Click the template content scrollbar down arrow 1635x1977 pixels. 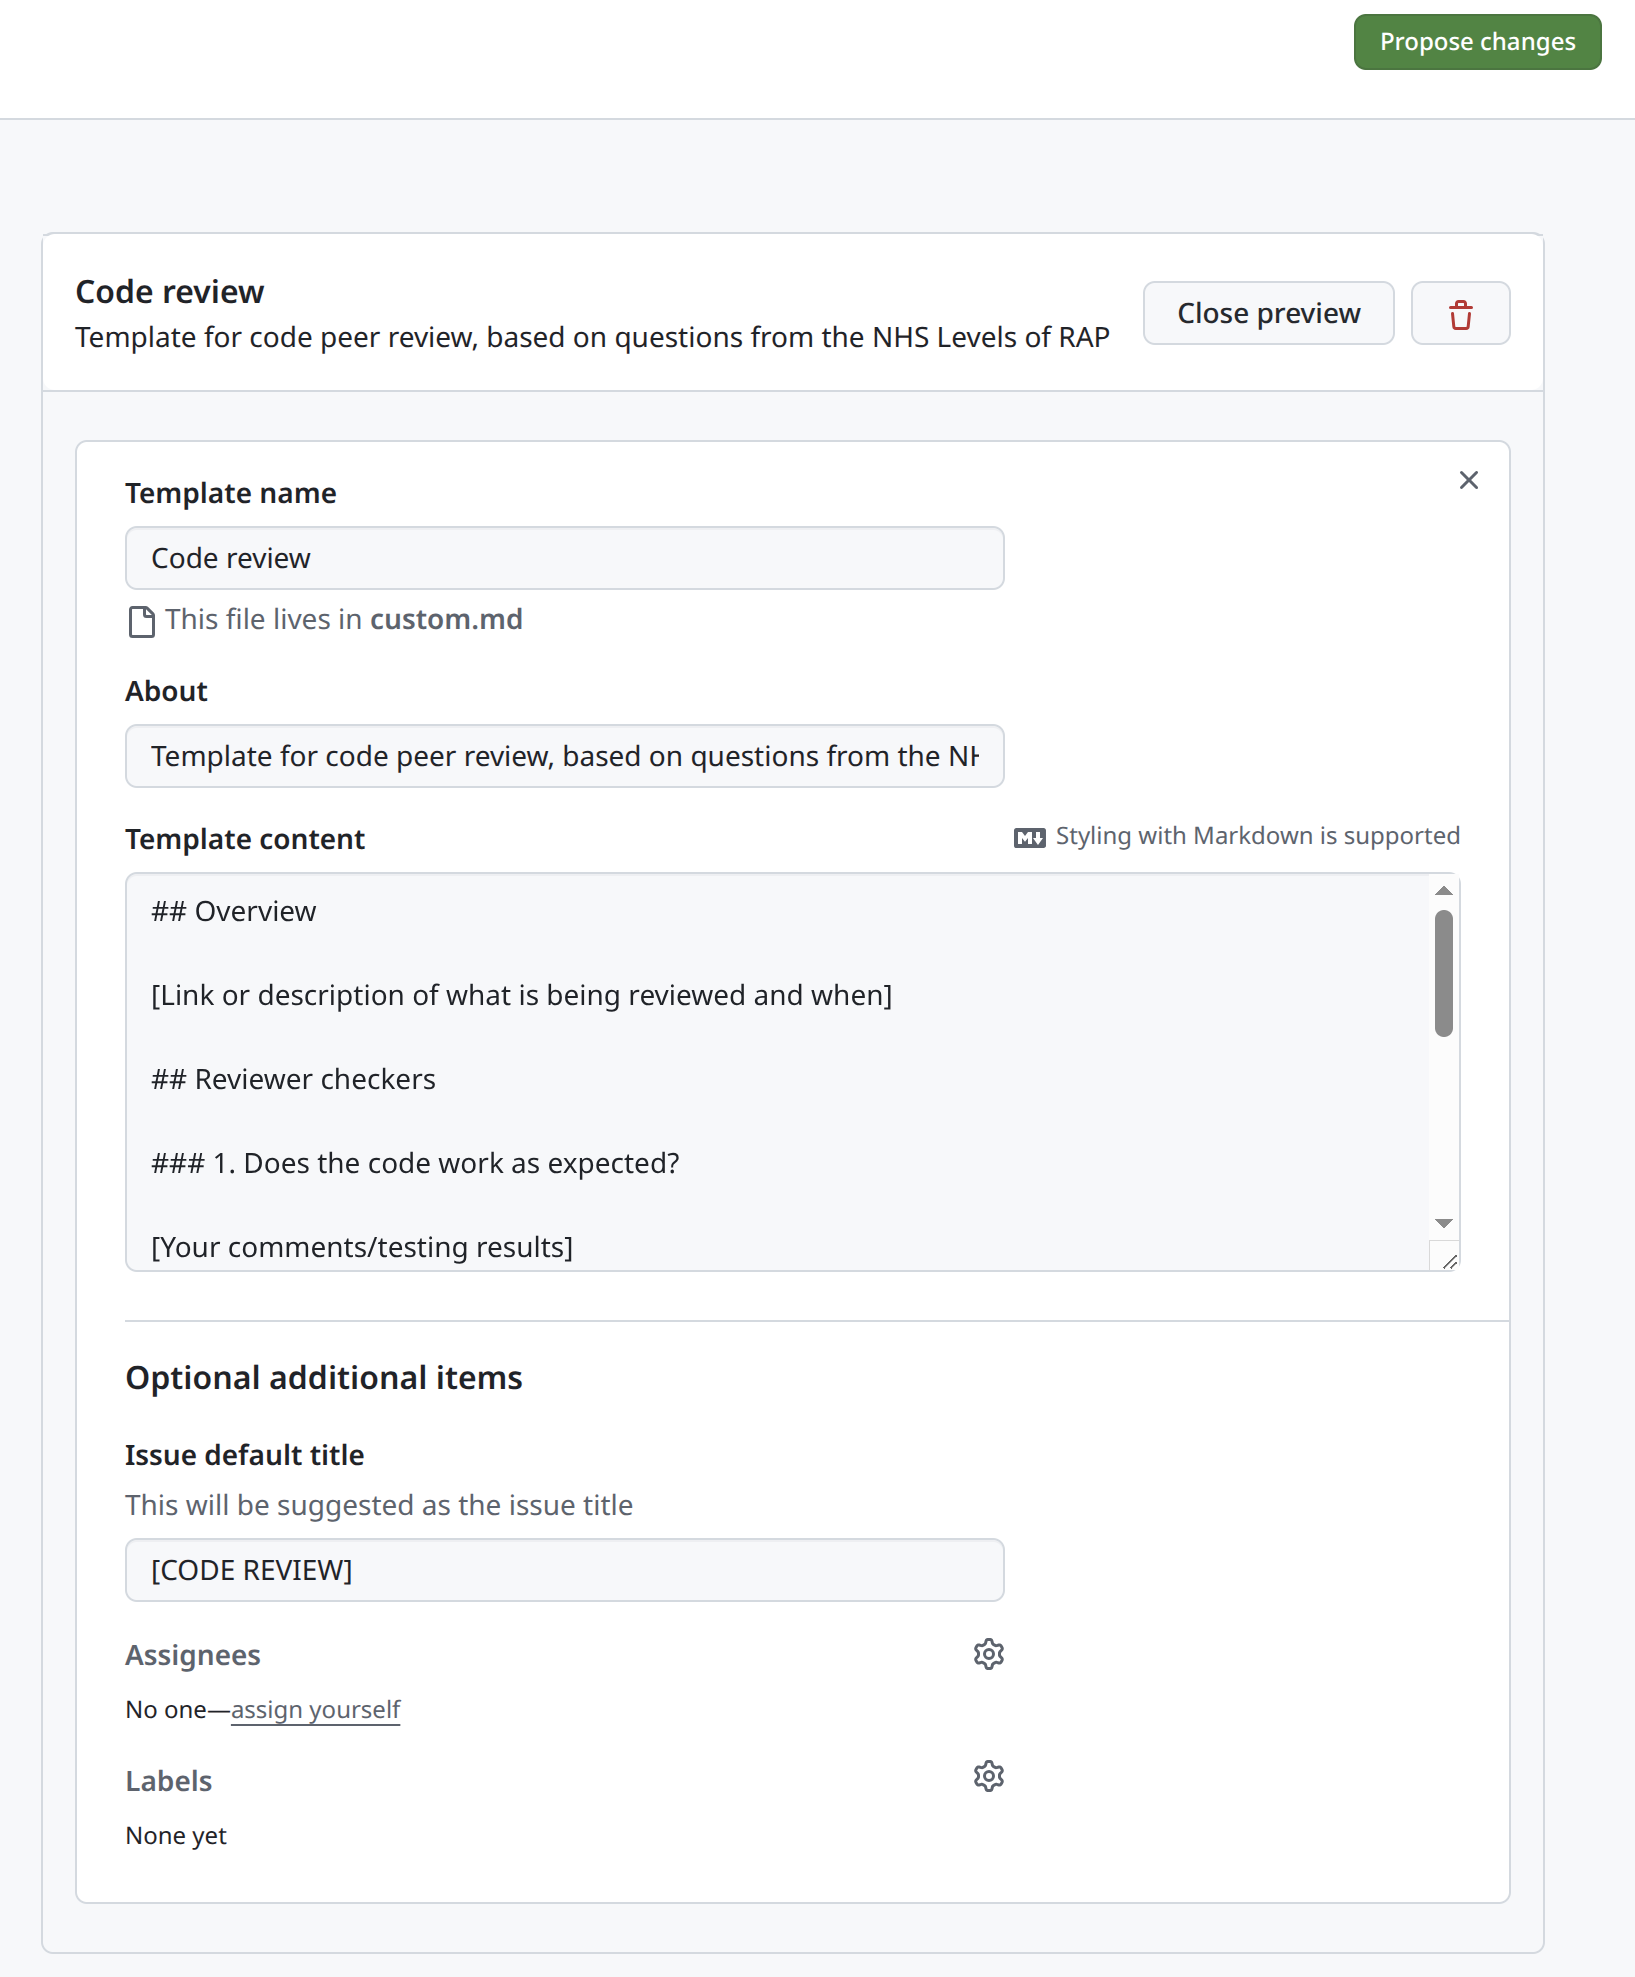click(1443, 1223)
